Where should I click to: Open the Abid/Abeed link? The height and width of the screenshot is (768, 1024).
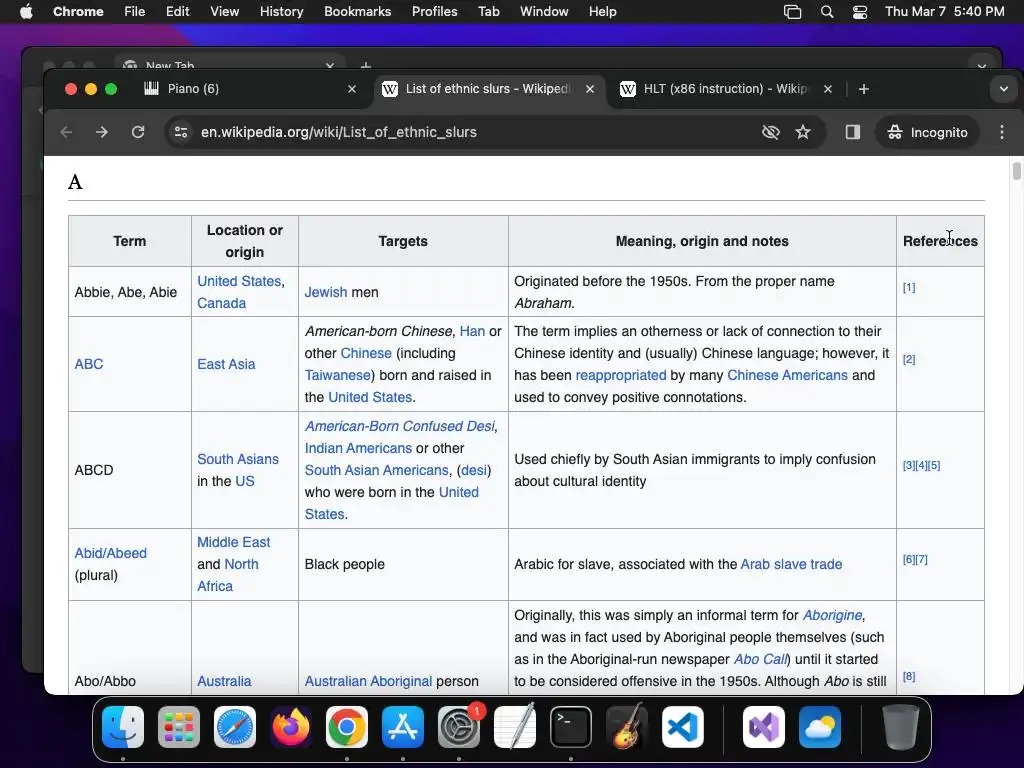(110, 553)
